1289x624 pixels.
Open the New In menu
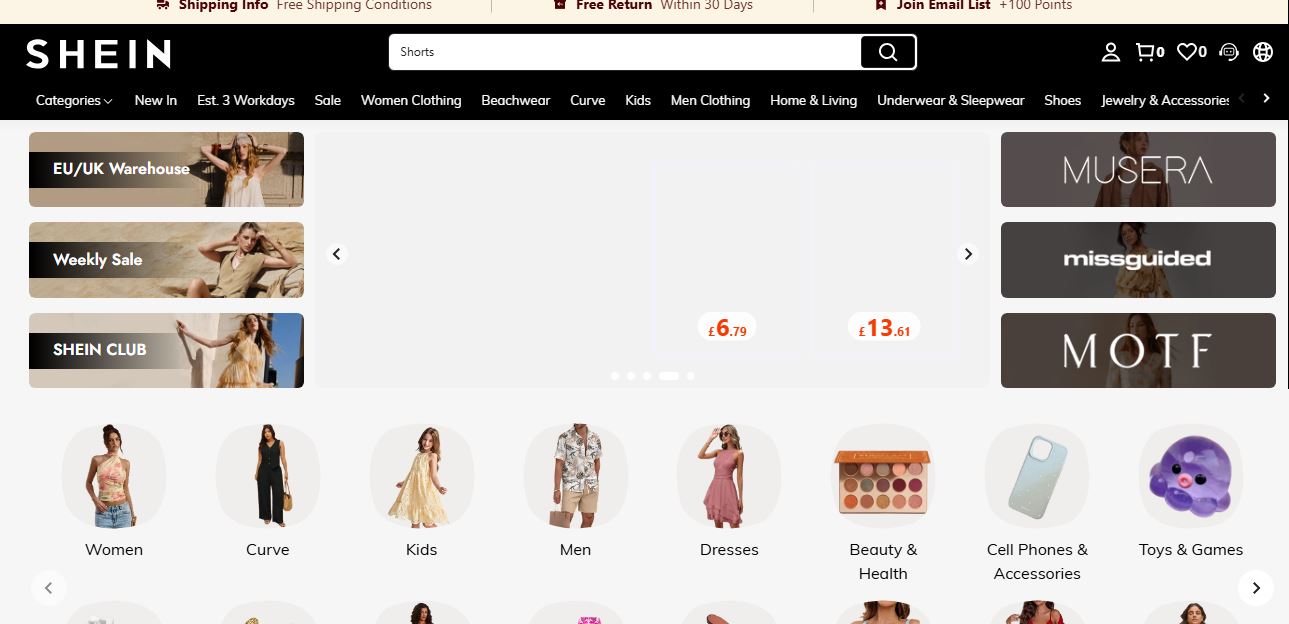[x=156, y=100]
